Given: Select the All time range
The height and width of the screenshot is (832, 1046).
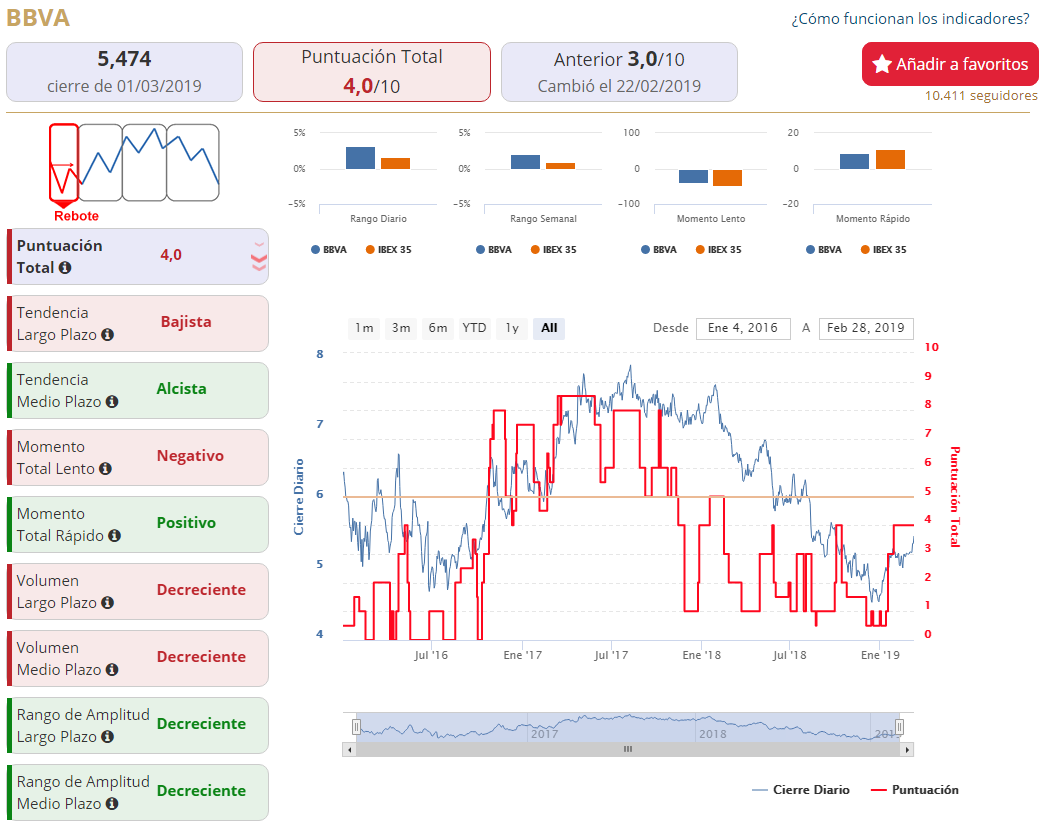Looking at the screenshot, I should coord(549,328).
